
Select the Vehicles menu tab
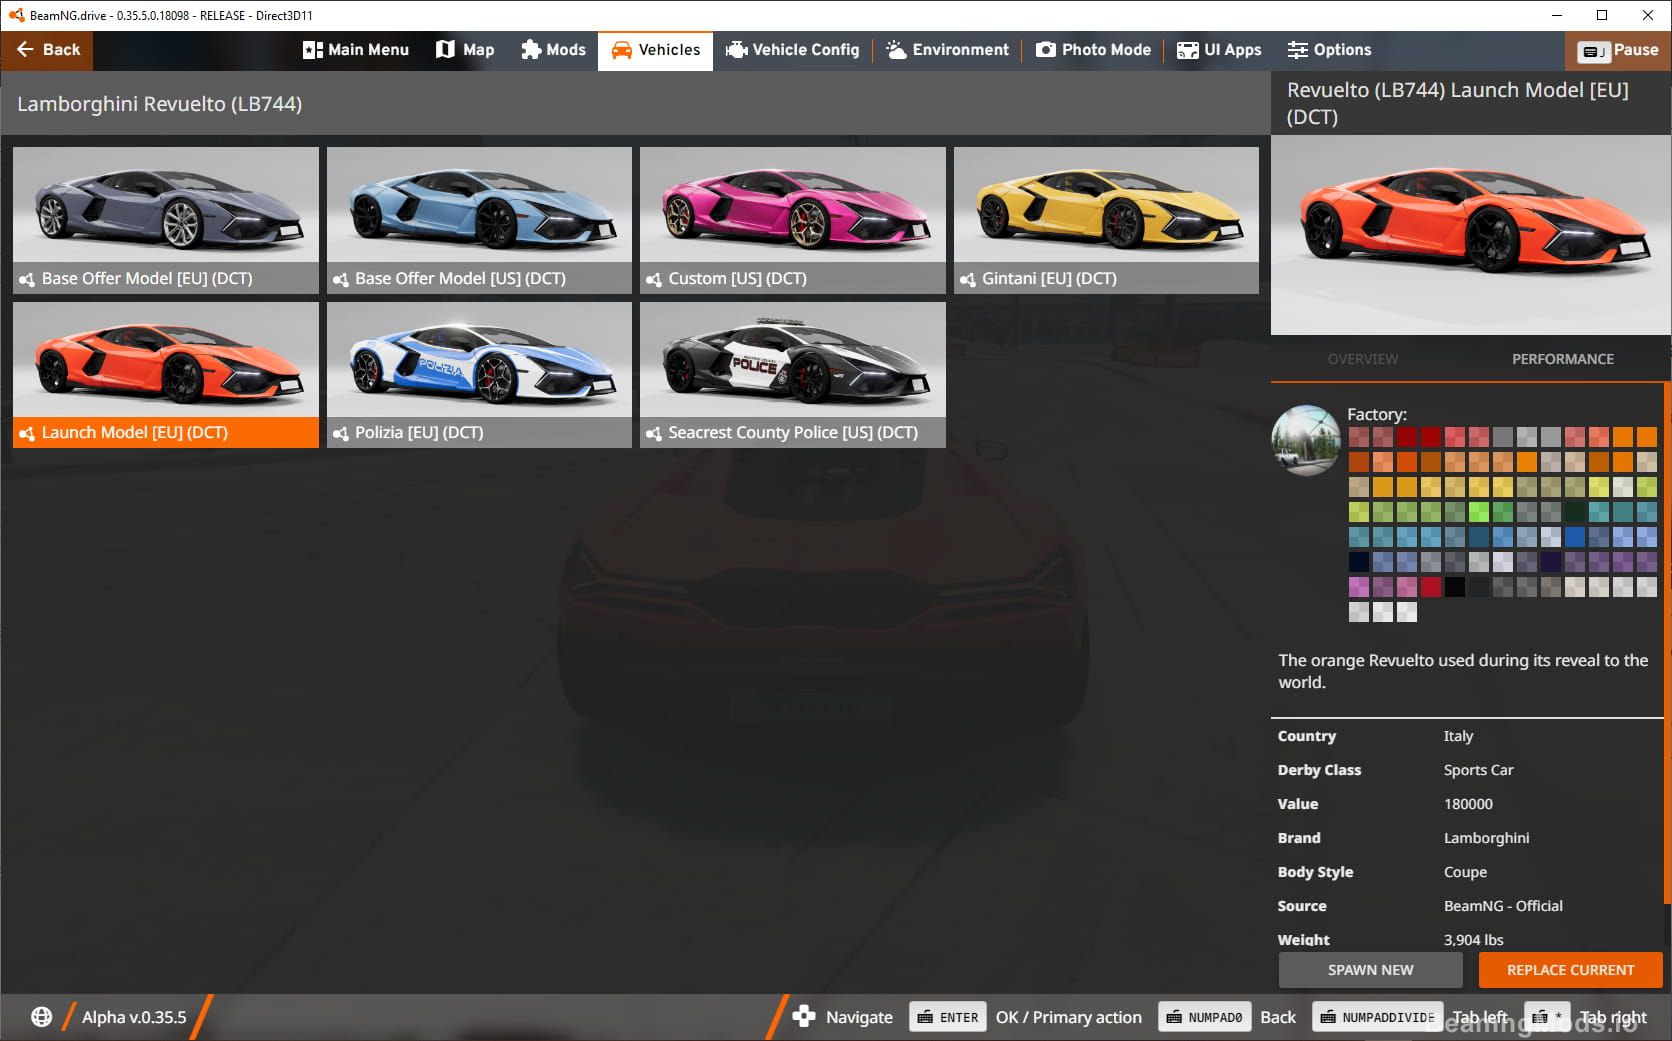click(655, 50)
